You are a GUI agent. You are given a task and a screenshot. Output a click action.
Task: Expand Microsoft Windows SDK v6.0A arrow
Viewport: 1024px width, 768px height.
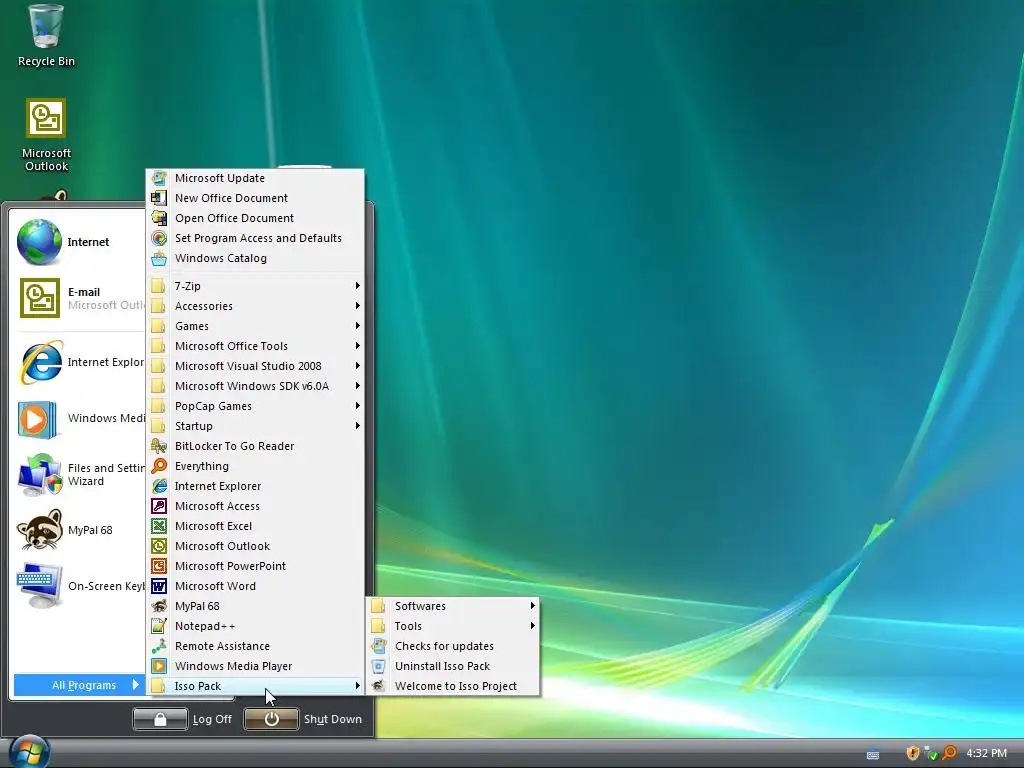click(357, 386)
